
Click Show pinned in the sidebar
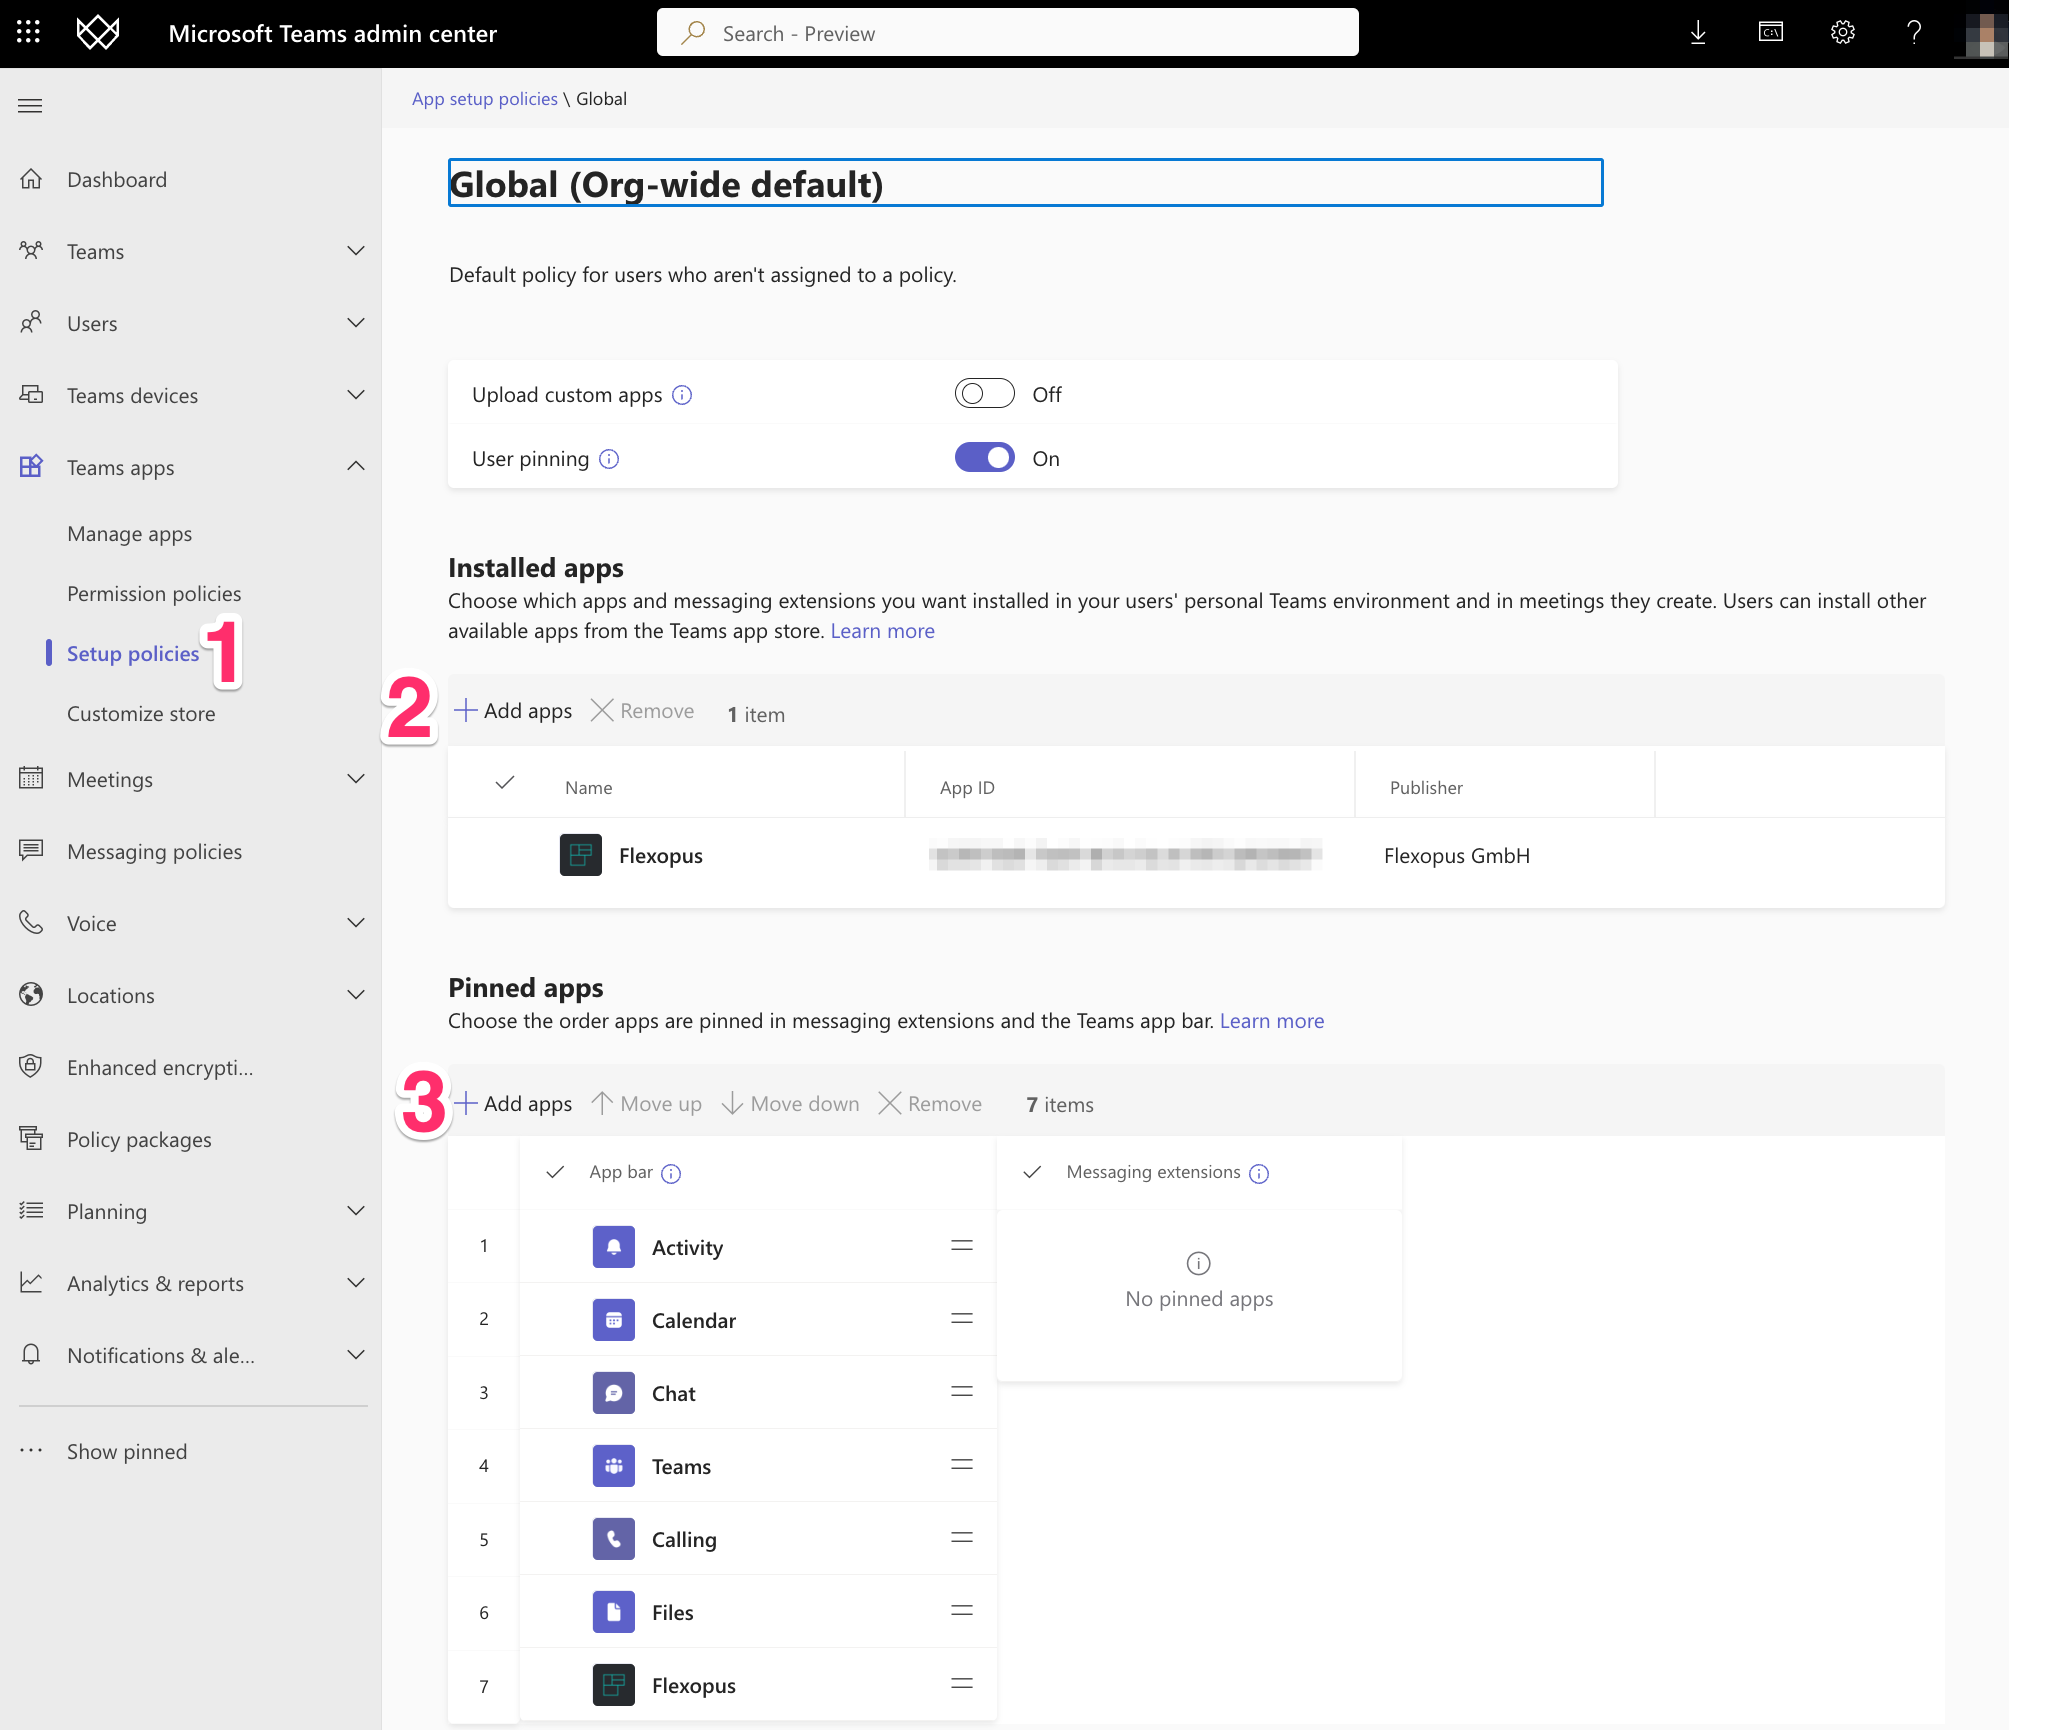(127, 1451)
